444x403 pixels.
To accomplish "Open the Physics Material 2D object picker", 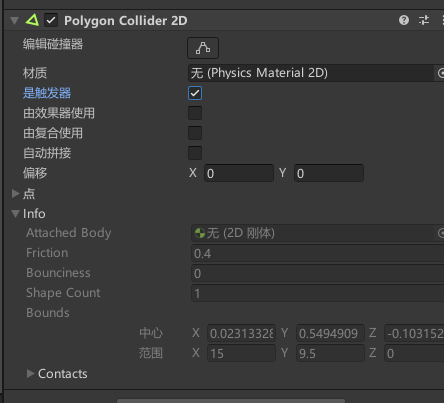I will [x=440, y=73].
